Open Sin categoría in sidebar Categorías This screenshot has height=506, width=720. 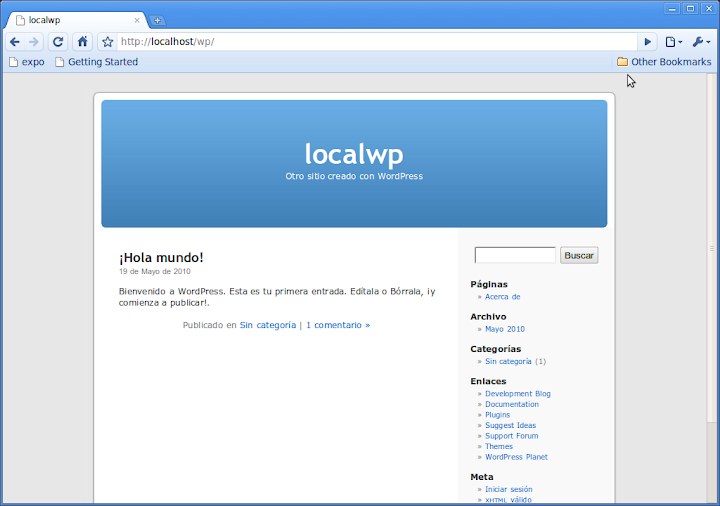pyautogui.click(x=508, y=361)
